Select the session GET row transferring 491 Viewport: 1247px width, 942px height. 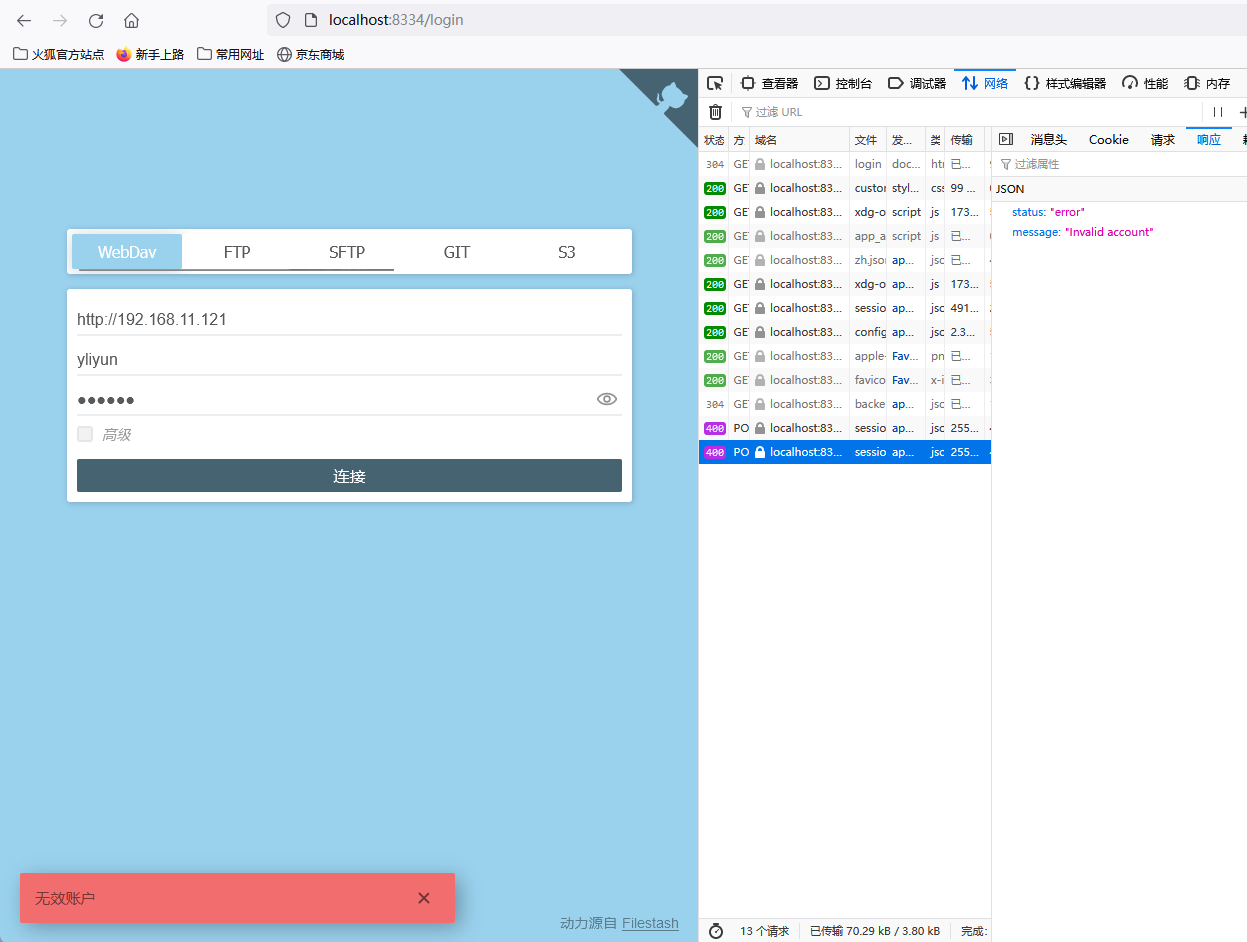845,308
